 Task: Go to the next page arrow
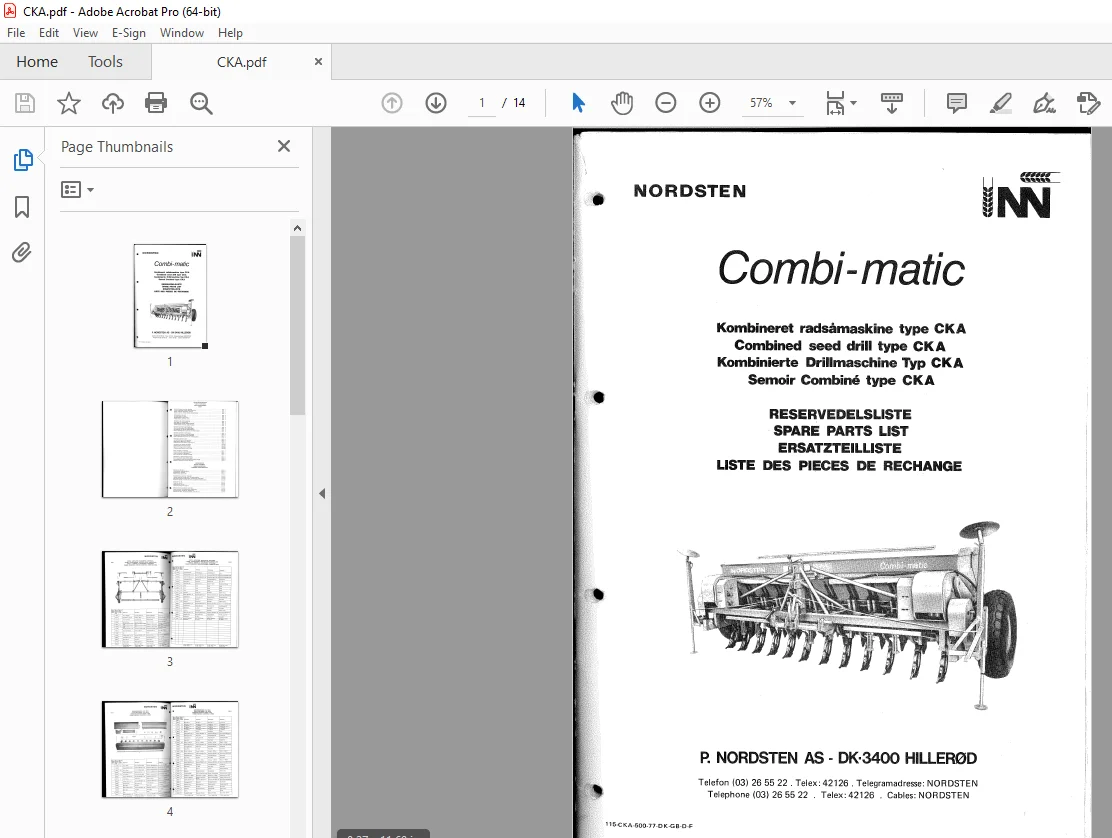436,103
